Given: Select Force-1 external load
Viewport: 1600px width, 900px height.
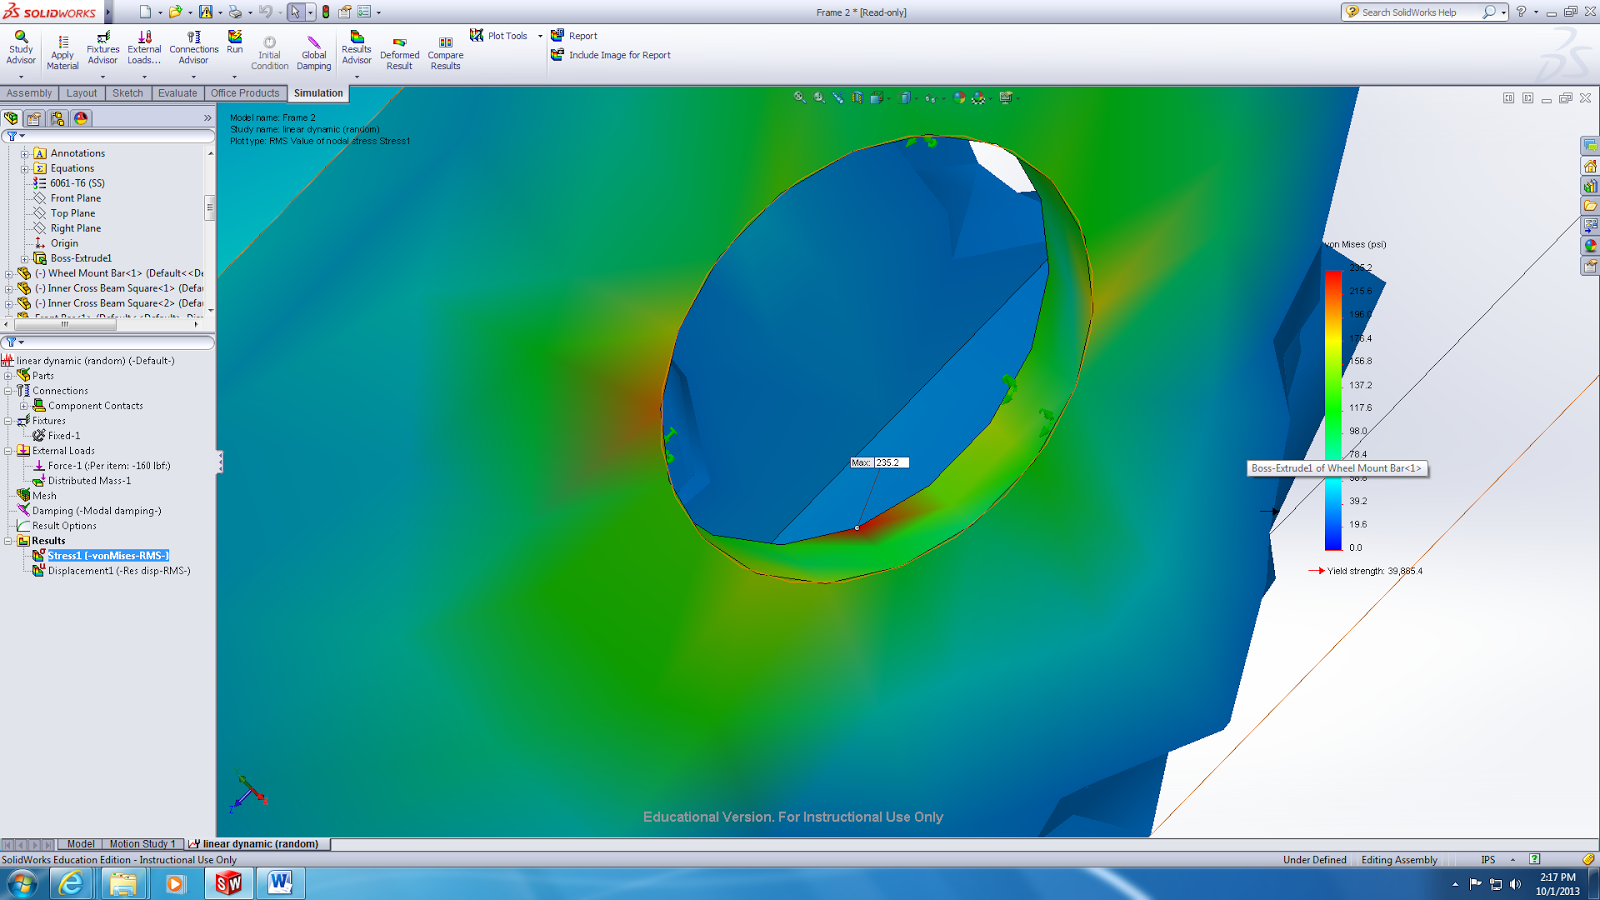Looking at the screenshot, I should (x=109, y=466).
